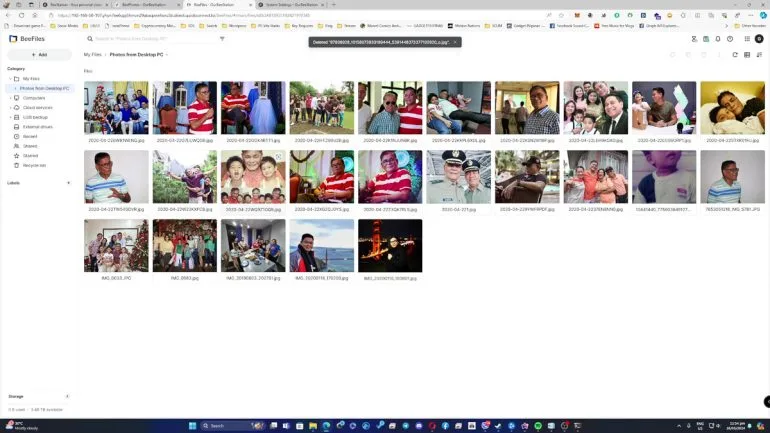
Task: Open a new browser tab with plus
Action: (334, 4)
